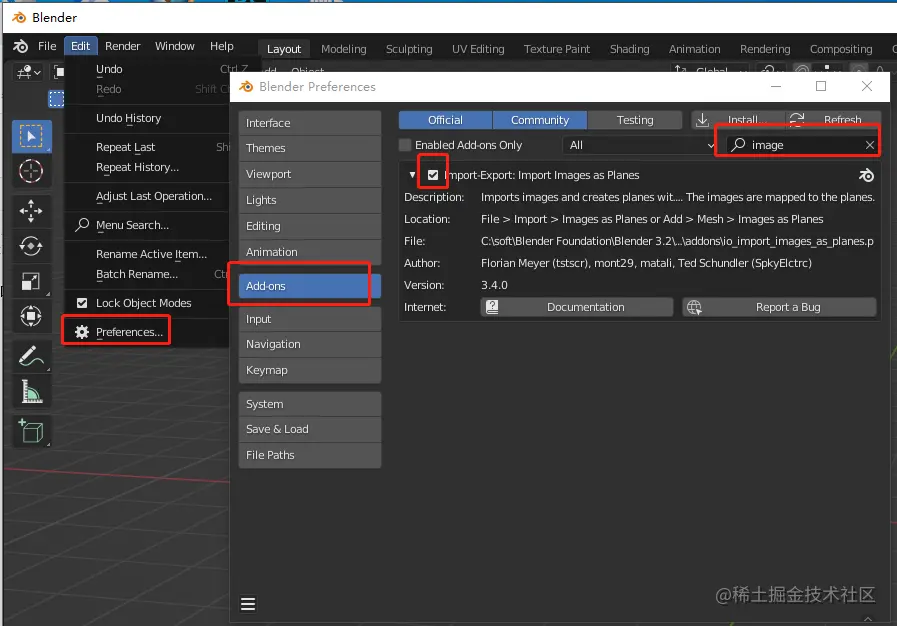Toggle the Community support level filter
Screen dimensions: 897x626
click(539, 120)
